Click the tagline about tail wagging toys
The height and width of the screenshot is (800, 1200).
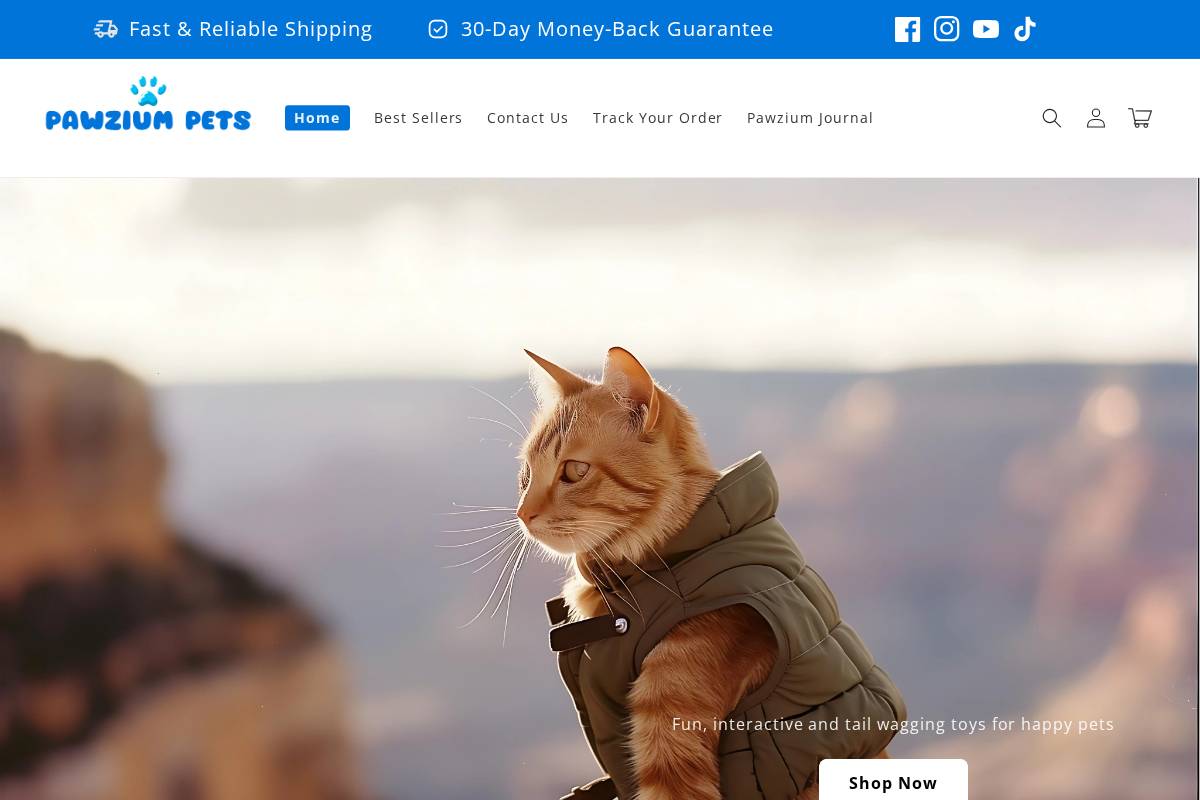tap(892, 724)
